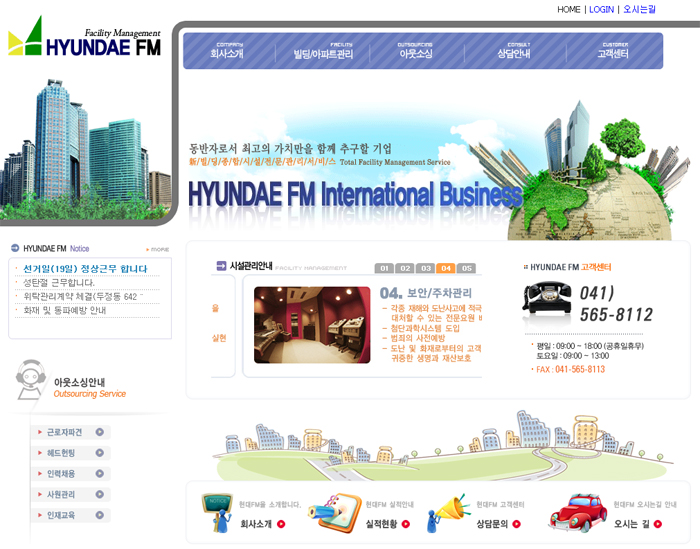Open the 오시는길 link in top header
Image resolution: width=700 pixels, height=549 pixels.
639,9
